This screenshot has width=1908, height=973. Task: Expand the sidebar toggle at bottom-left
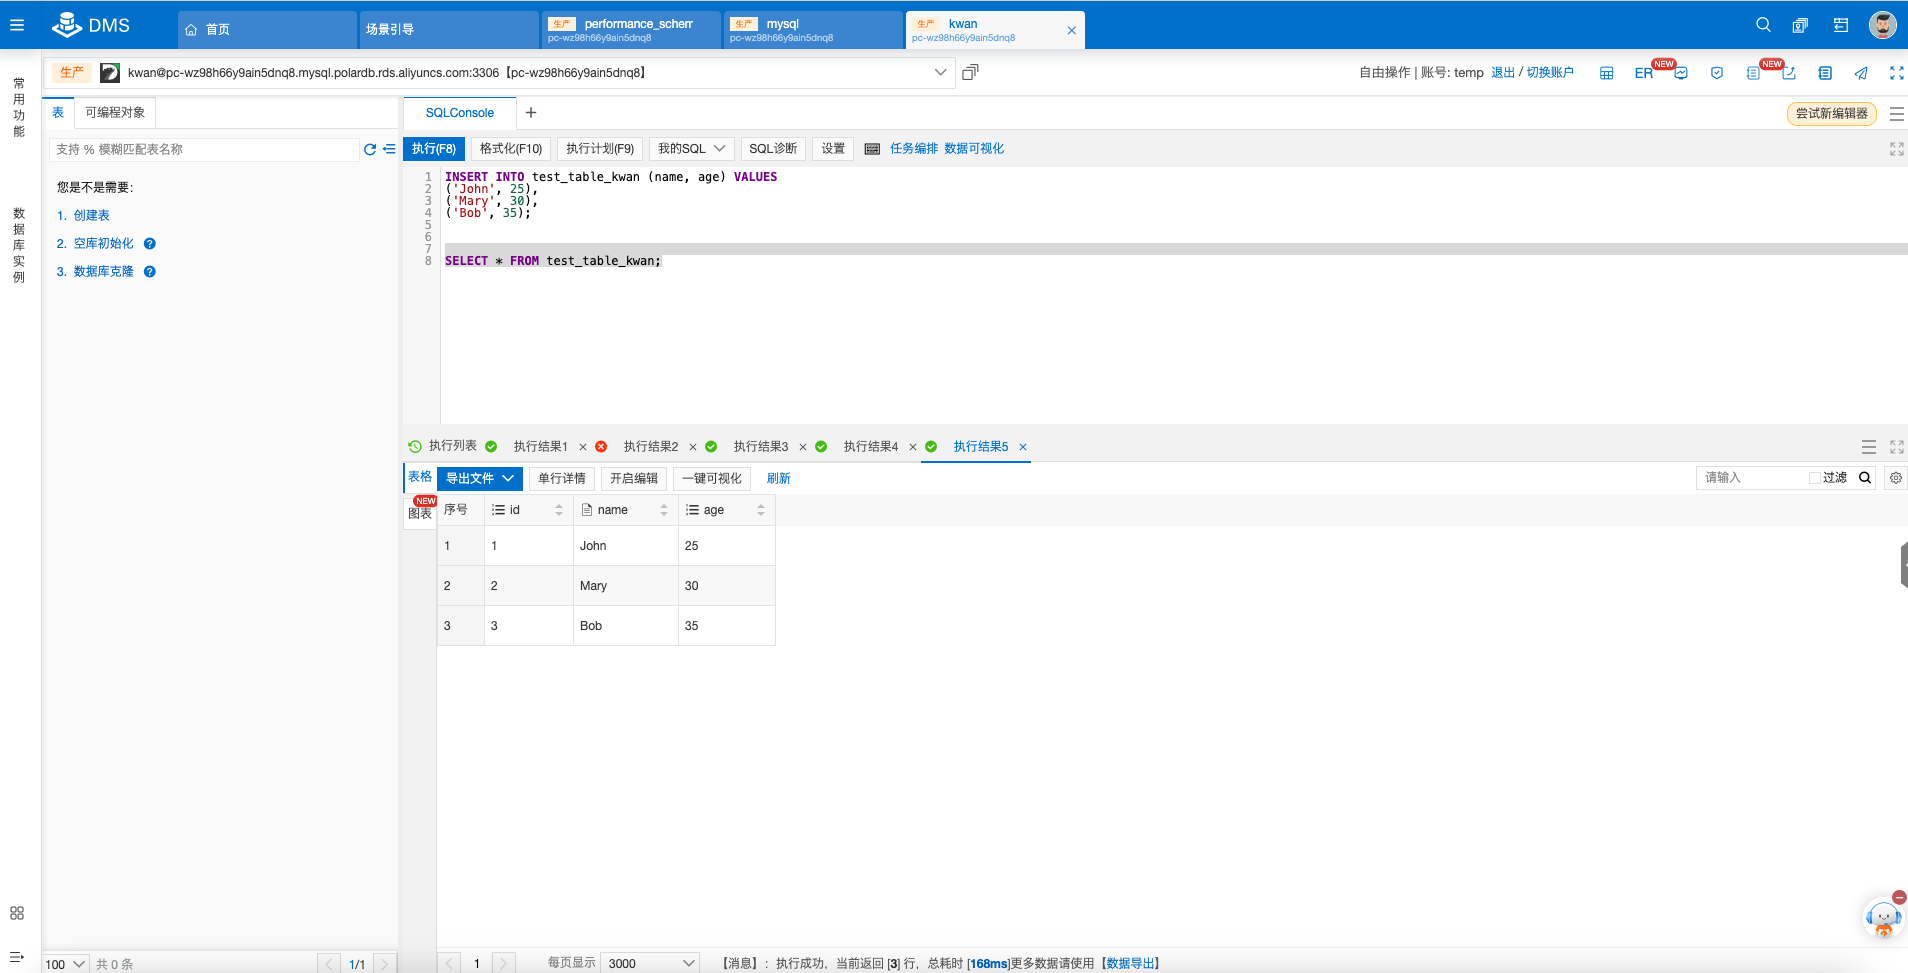click(x=17, y=957)
